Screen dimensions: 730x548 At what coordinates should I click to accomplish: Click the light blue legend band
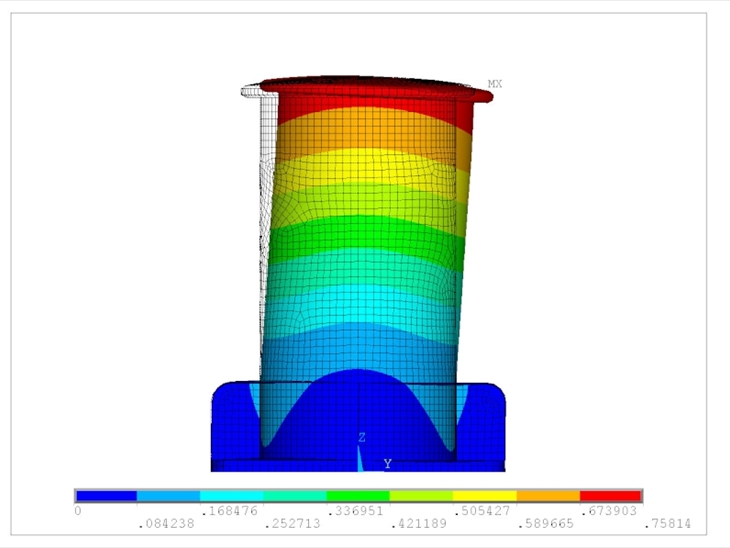(x=169, y=496)
